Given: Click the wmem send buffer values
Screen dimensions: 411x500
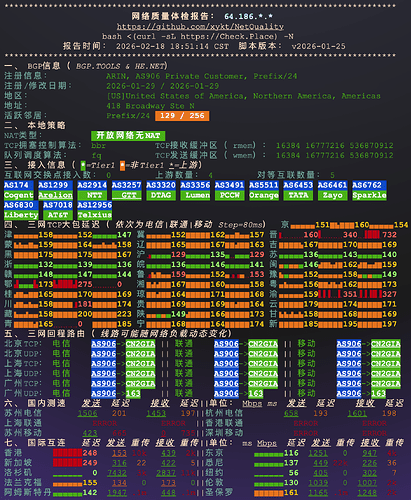Looking at the screenshot, I should (334, 155).
